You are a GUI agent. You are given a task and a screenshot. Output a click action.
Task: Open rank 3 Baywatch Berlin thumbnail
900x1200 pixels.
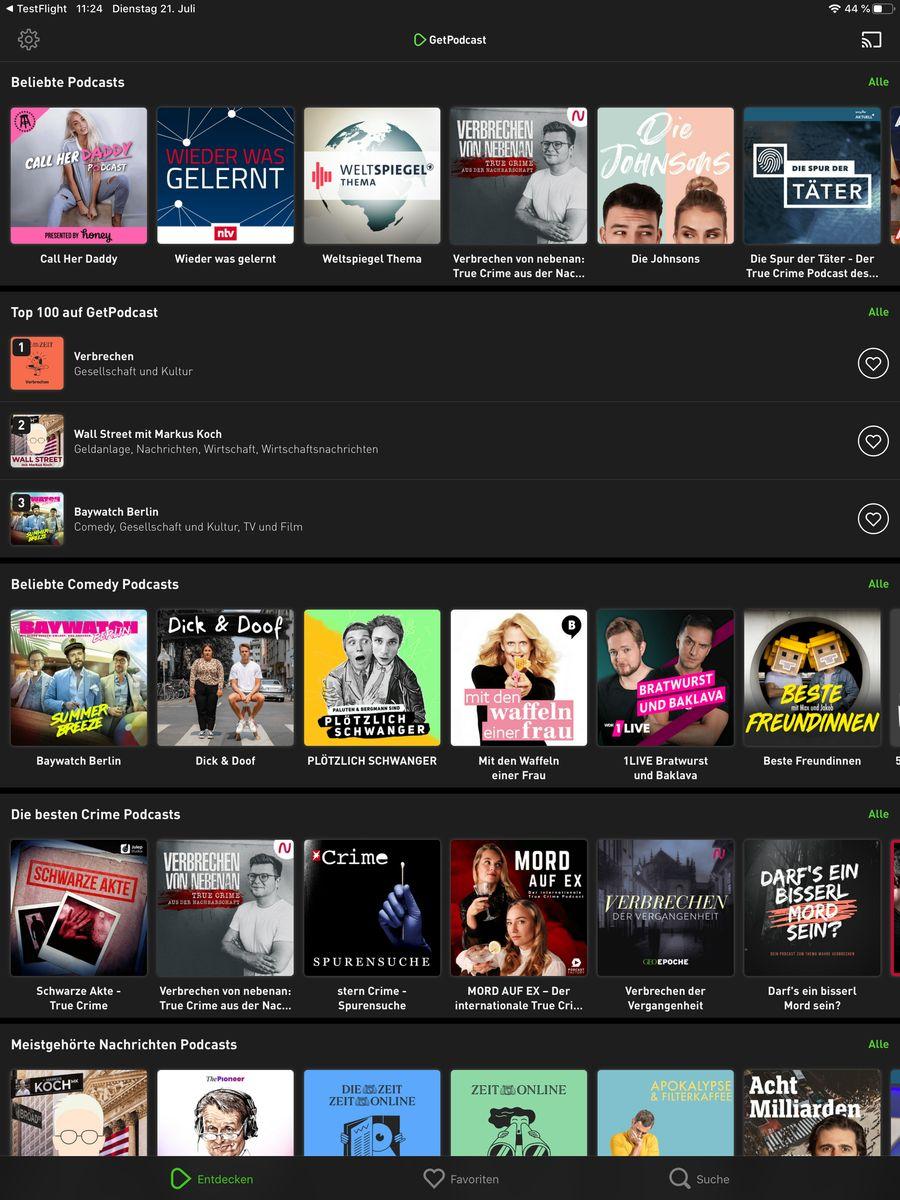(x=37, y=519)
